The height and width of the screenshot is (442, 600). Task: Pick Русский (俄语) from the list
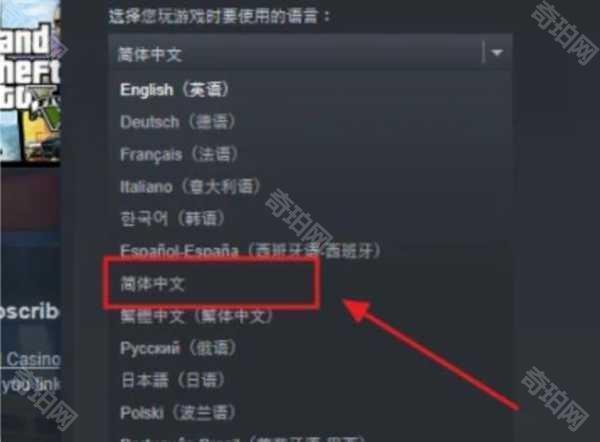(178, 348)
